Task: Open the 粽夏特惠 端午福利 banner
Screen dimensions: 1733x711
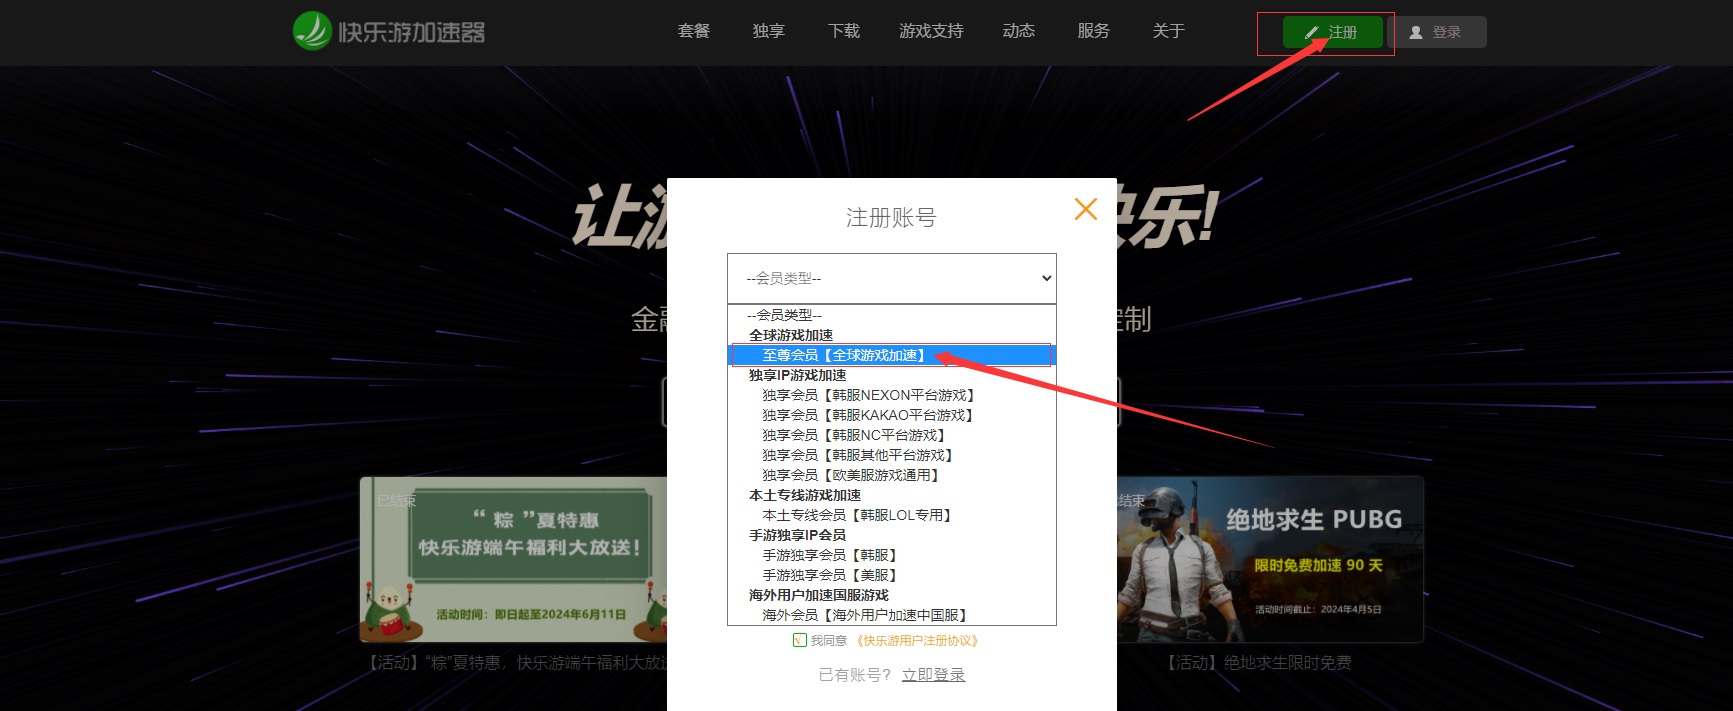Action: tap(513, 559)
